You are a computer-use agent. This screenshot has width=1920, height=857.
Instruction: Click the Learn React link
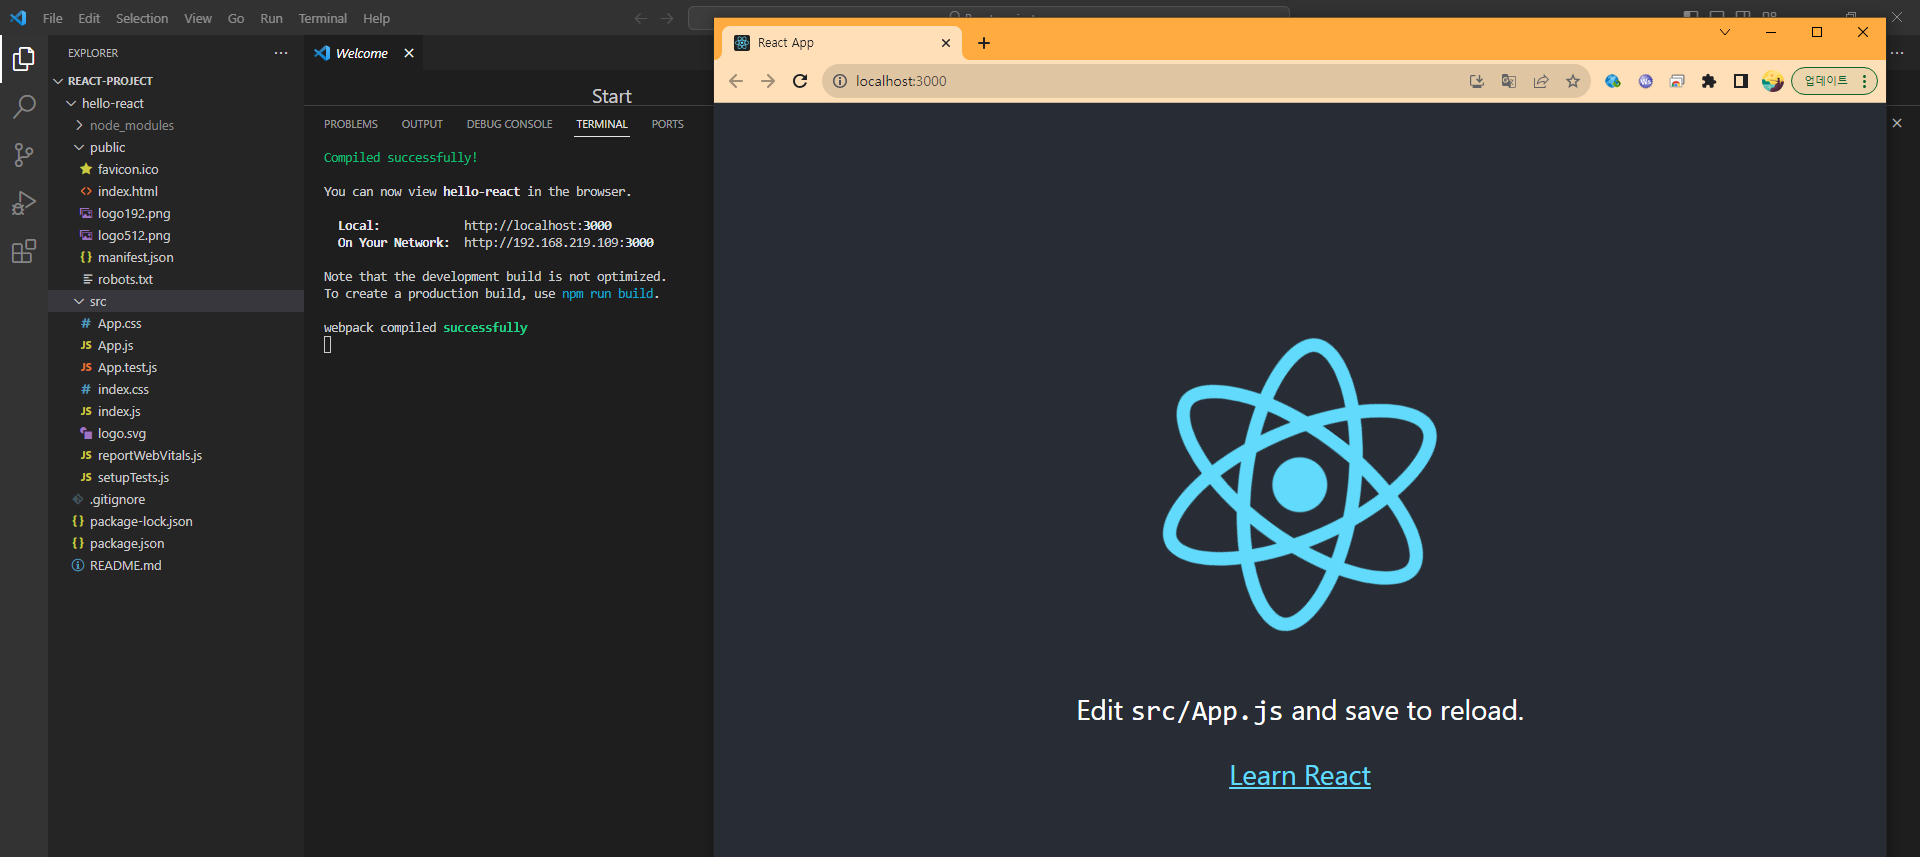(1300, 776)
